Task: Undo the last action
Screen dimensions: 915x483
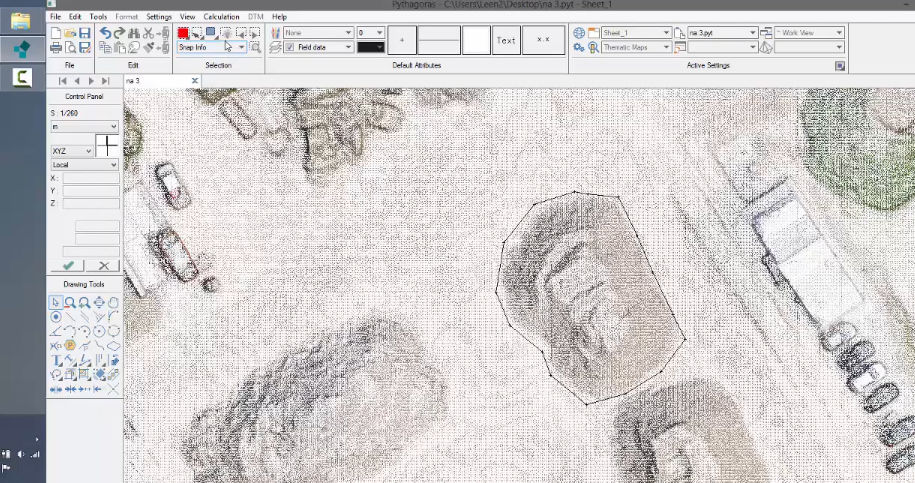Action: (105, 33)
